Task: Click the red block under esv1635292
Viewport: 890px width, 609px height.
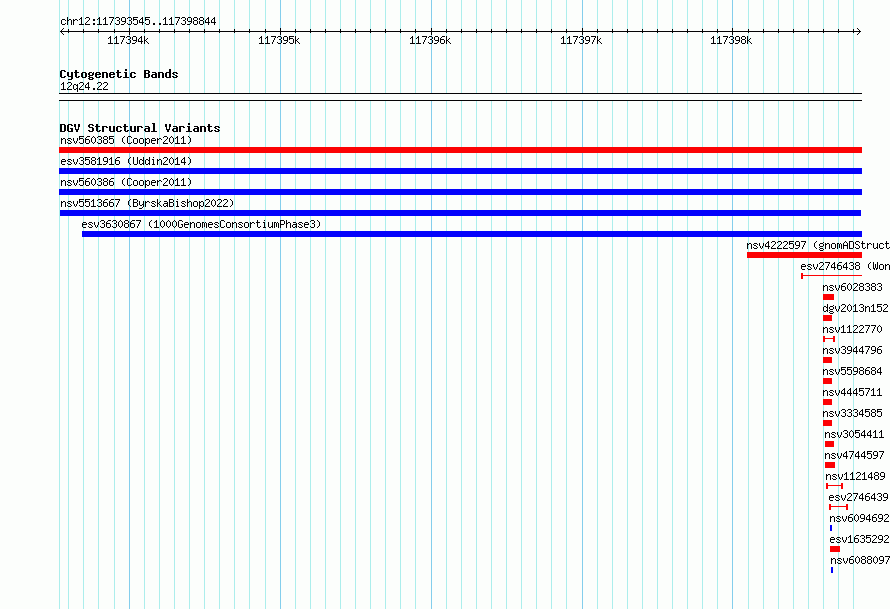Action: [x=835, y=549]
